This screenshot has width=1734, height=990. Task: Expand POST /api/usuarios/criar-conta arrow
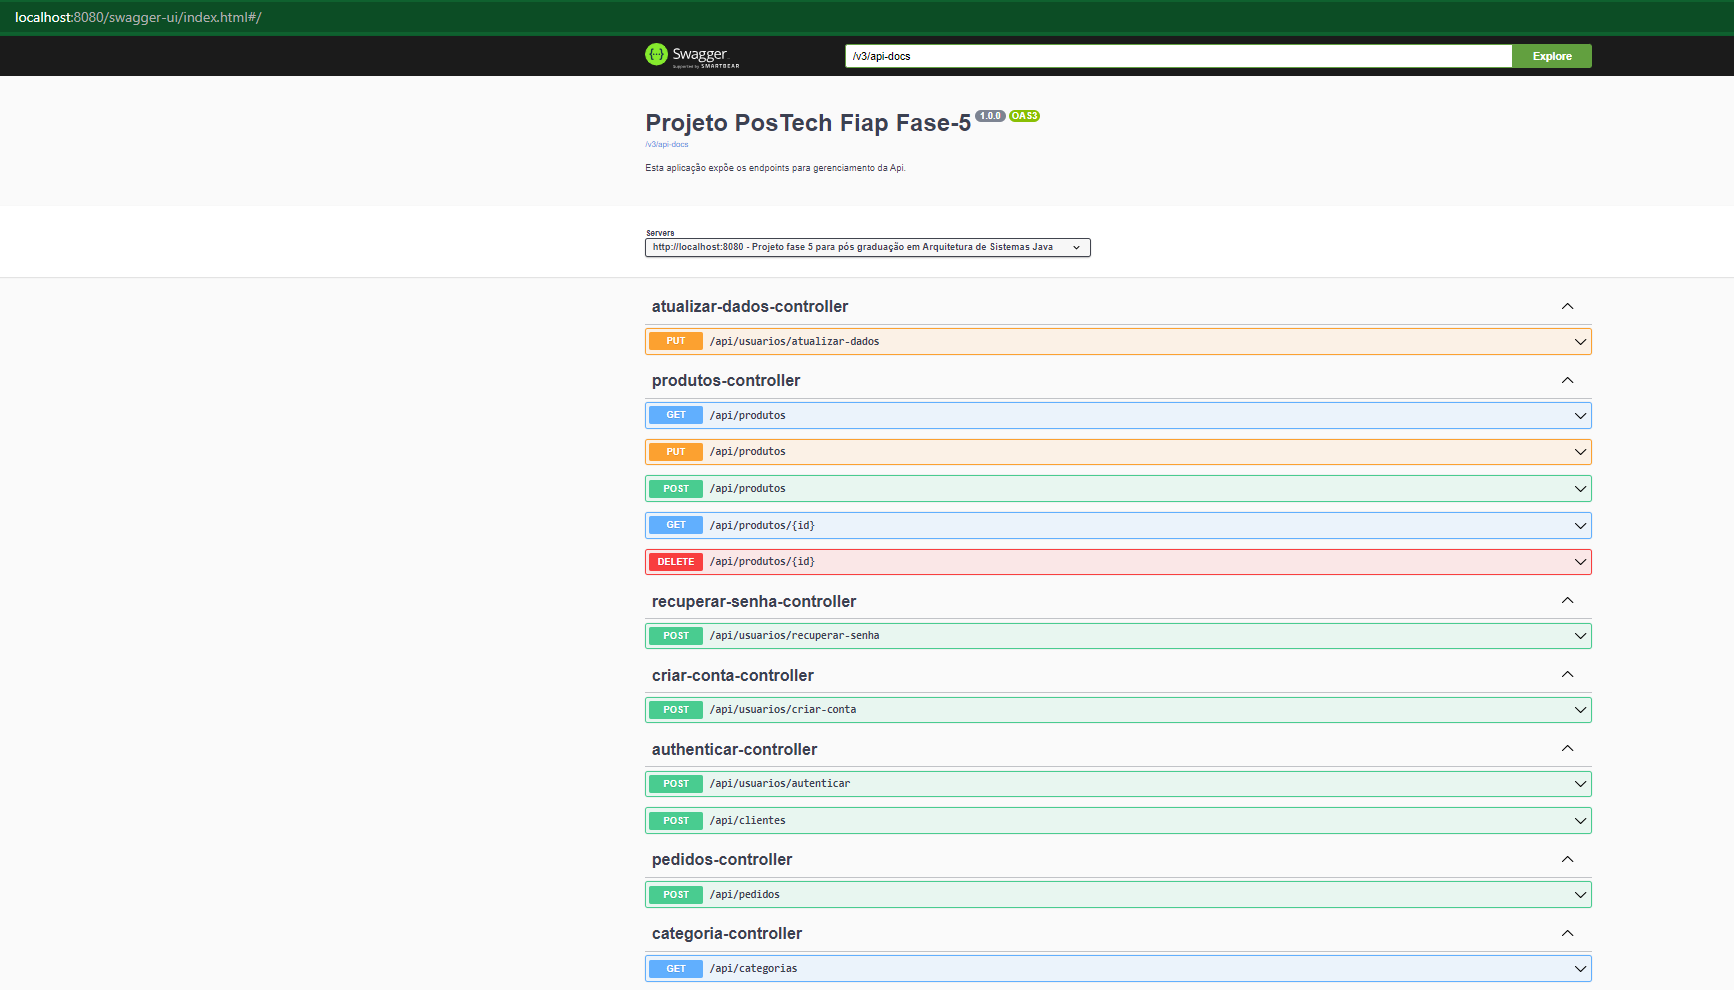click(1580, 710)
